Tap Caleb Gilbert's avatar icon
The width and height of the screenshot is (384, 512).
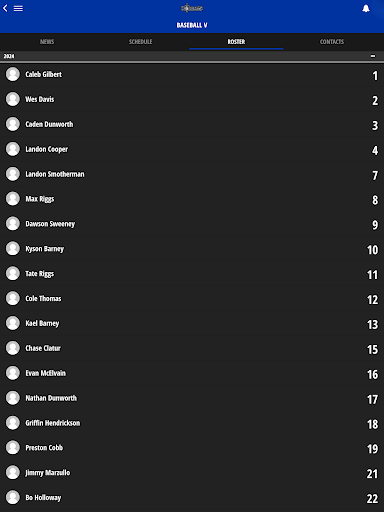(x=13, y=74)
